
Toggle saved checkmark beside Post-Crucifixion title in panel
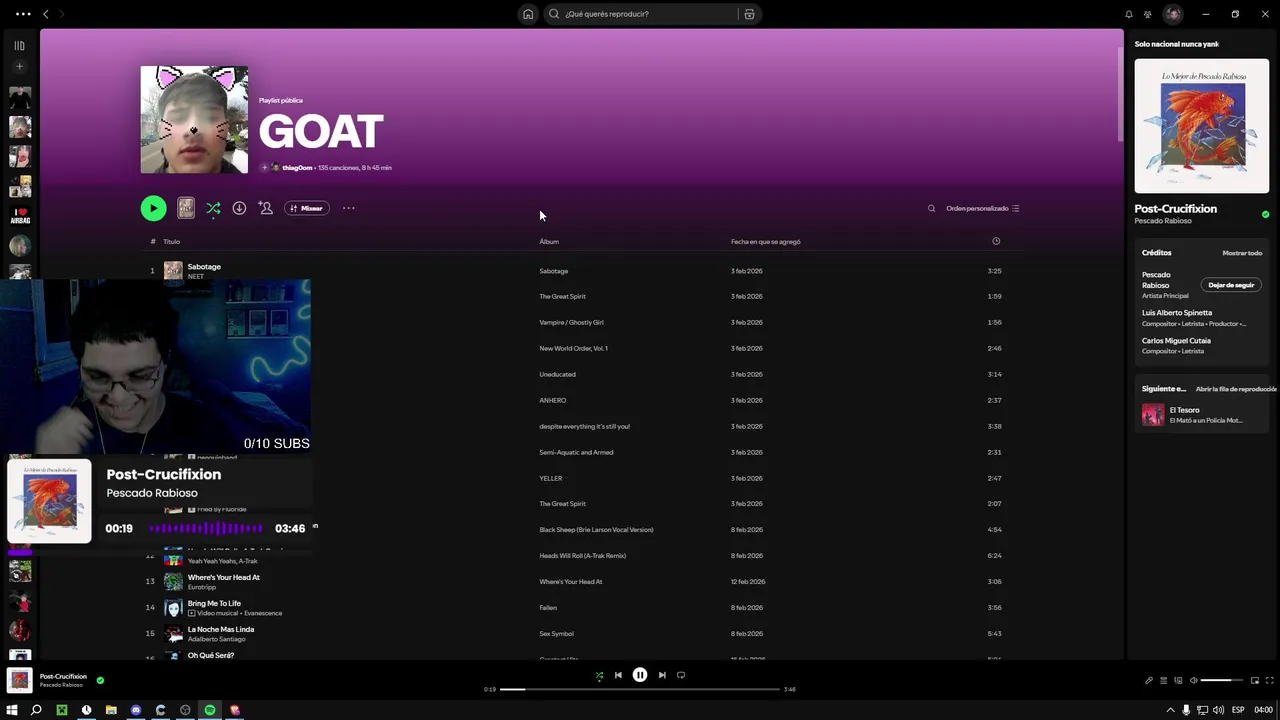[x=1265, y=214]
